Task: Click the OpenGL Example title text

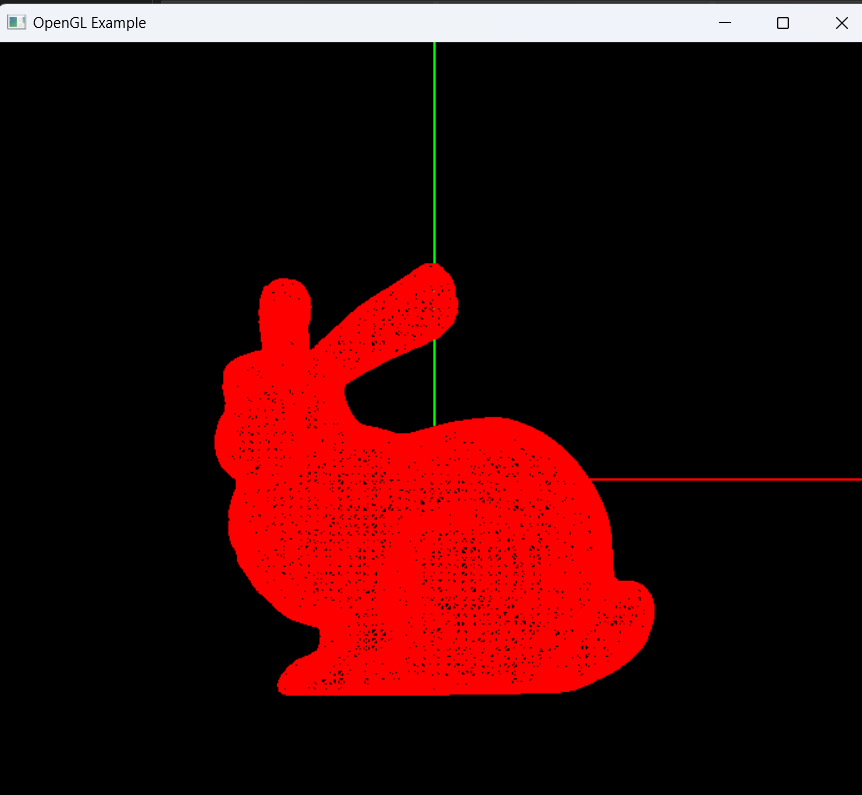Action: (x=90, y=23)
